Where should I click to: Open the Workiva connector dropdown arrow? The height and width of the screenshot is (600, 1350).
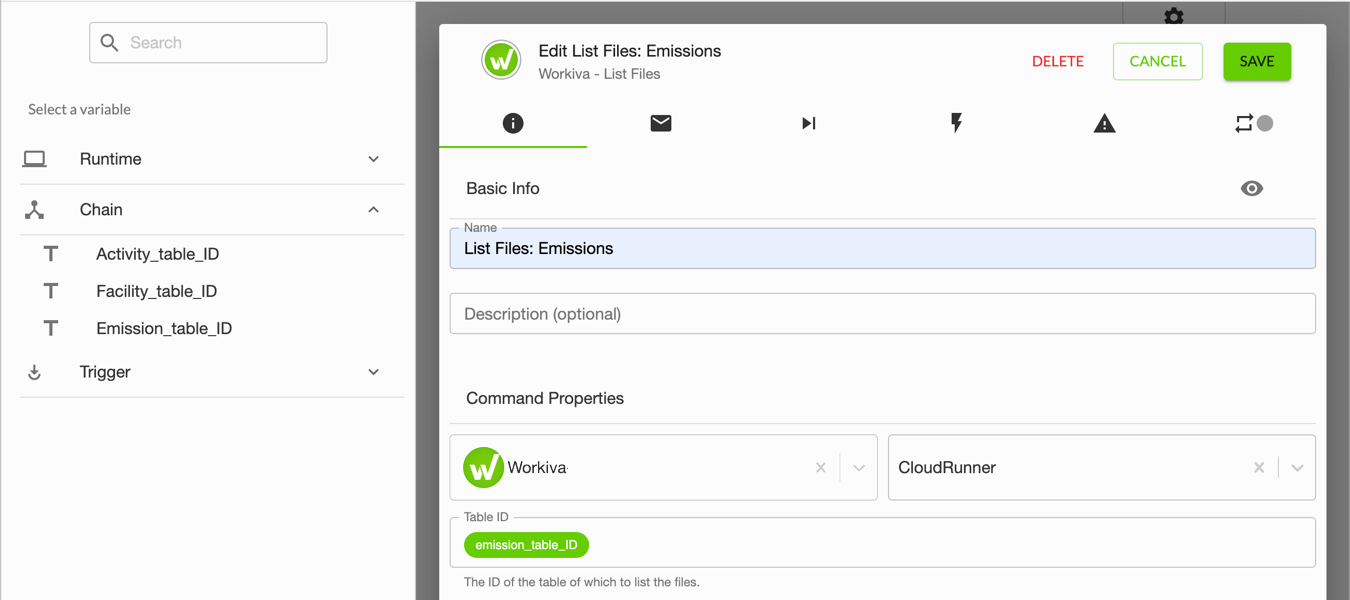pos(859,468)
